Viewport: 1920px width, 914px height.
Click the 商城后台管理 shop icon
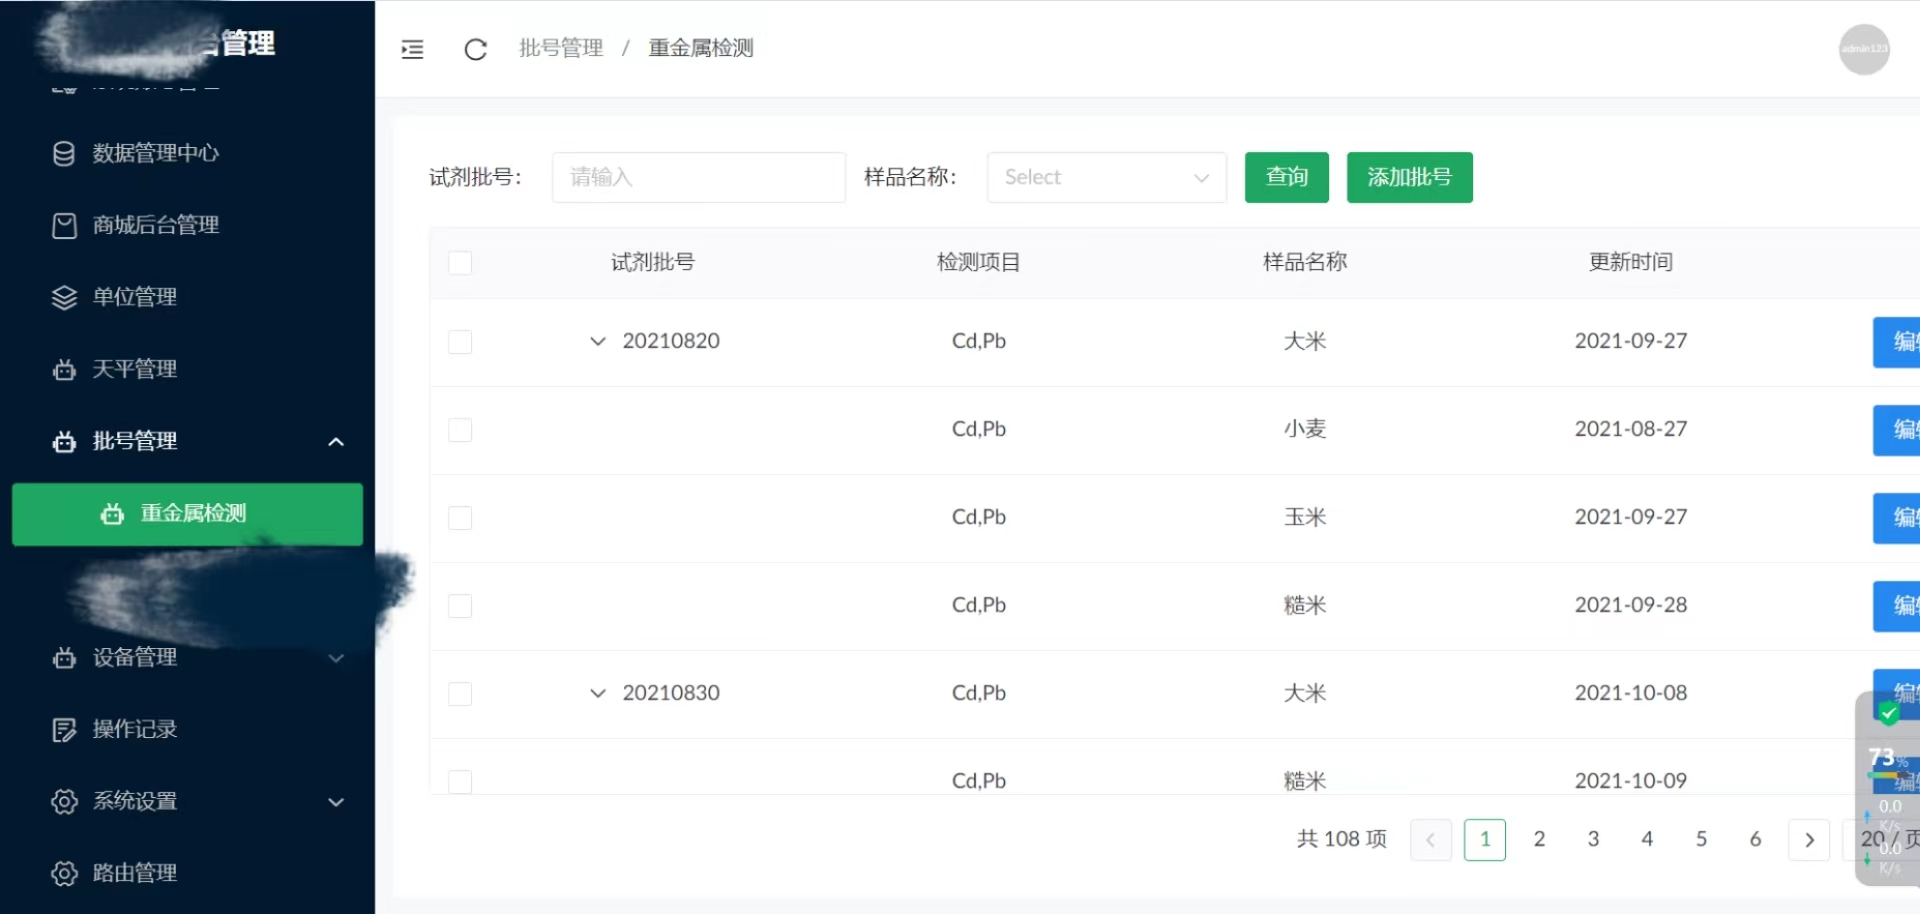[x=64, y=225]
